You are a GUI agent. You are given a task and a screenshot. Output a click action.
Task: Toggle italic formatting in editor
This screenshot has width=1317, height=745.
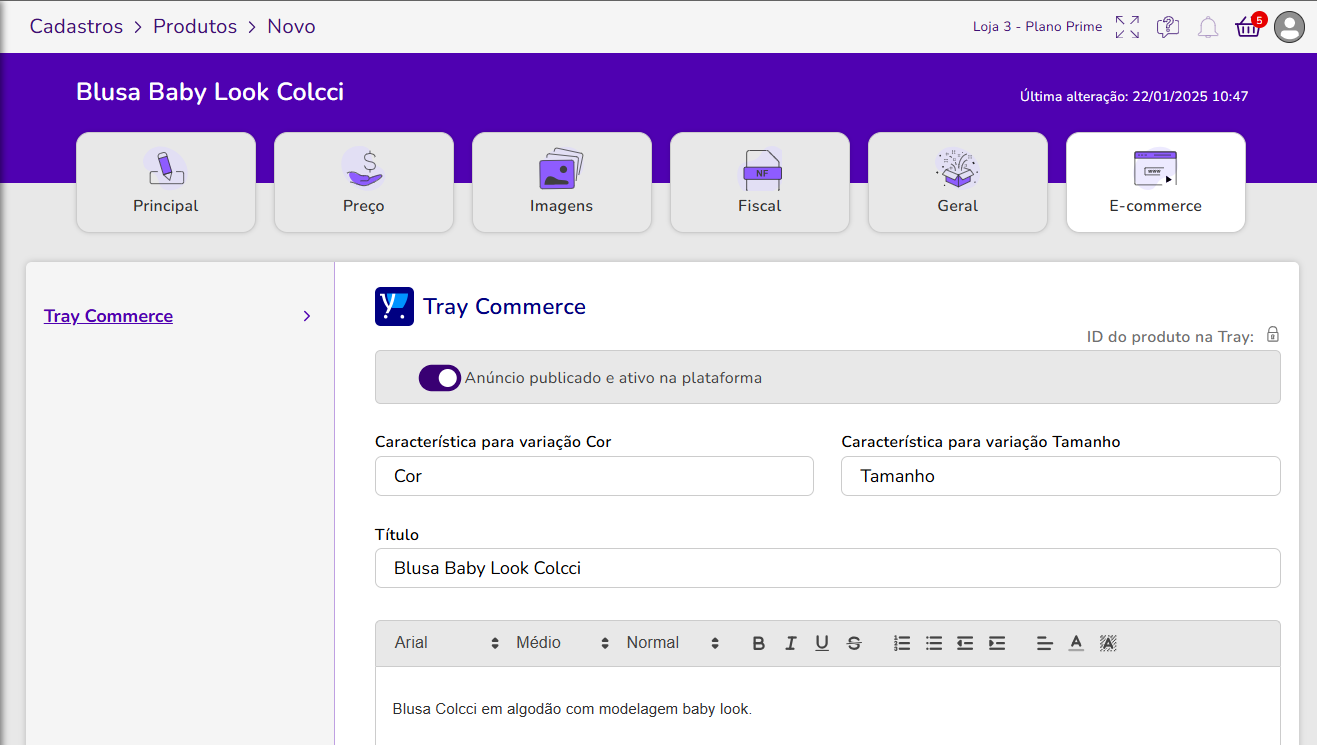[790, 643]
